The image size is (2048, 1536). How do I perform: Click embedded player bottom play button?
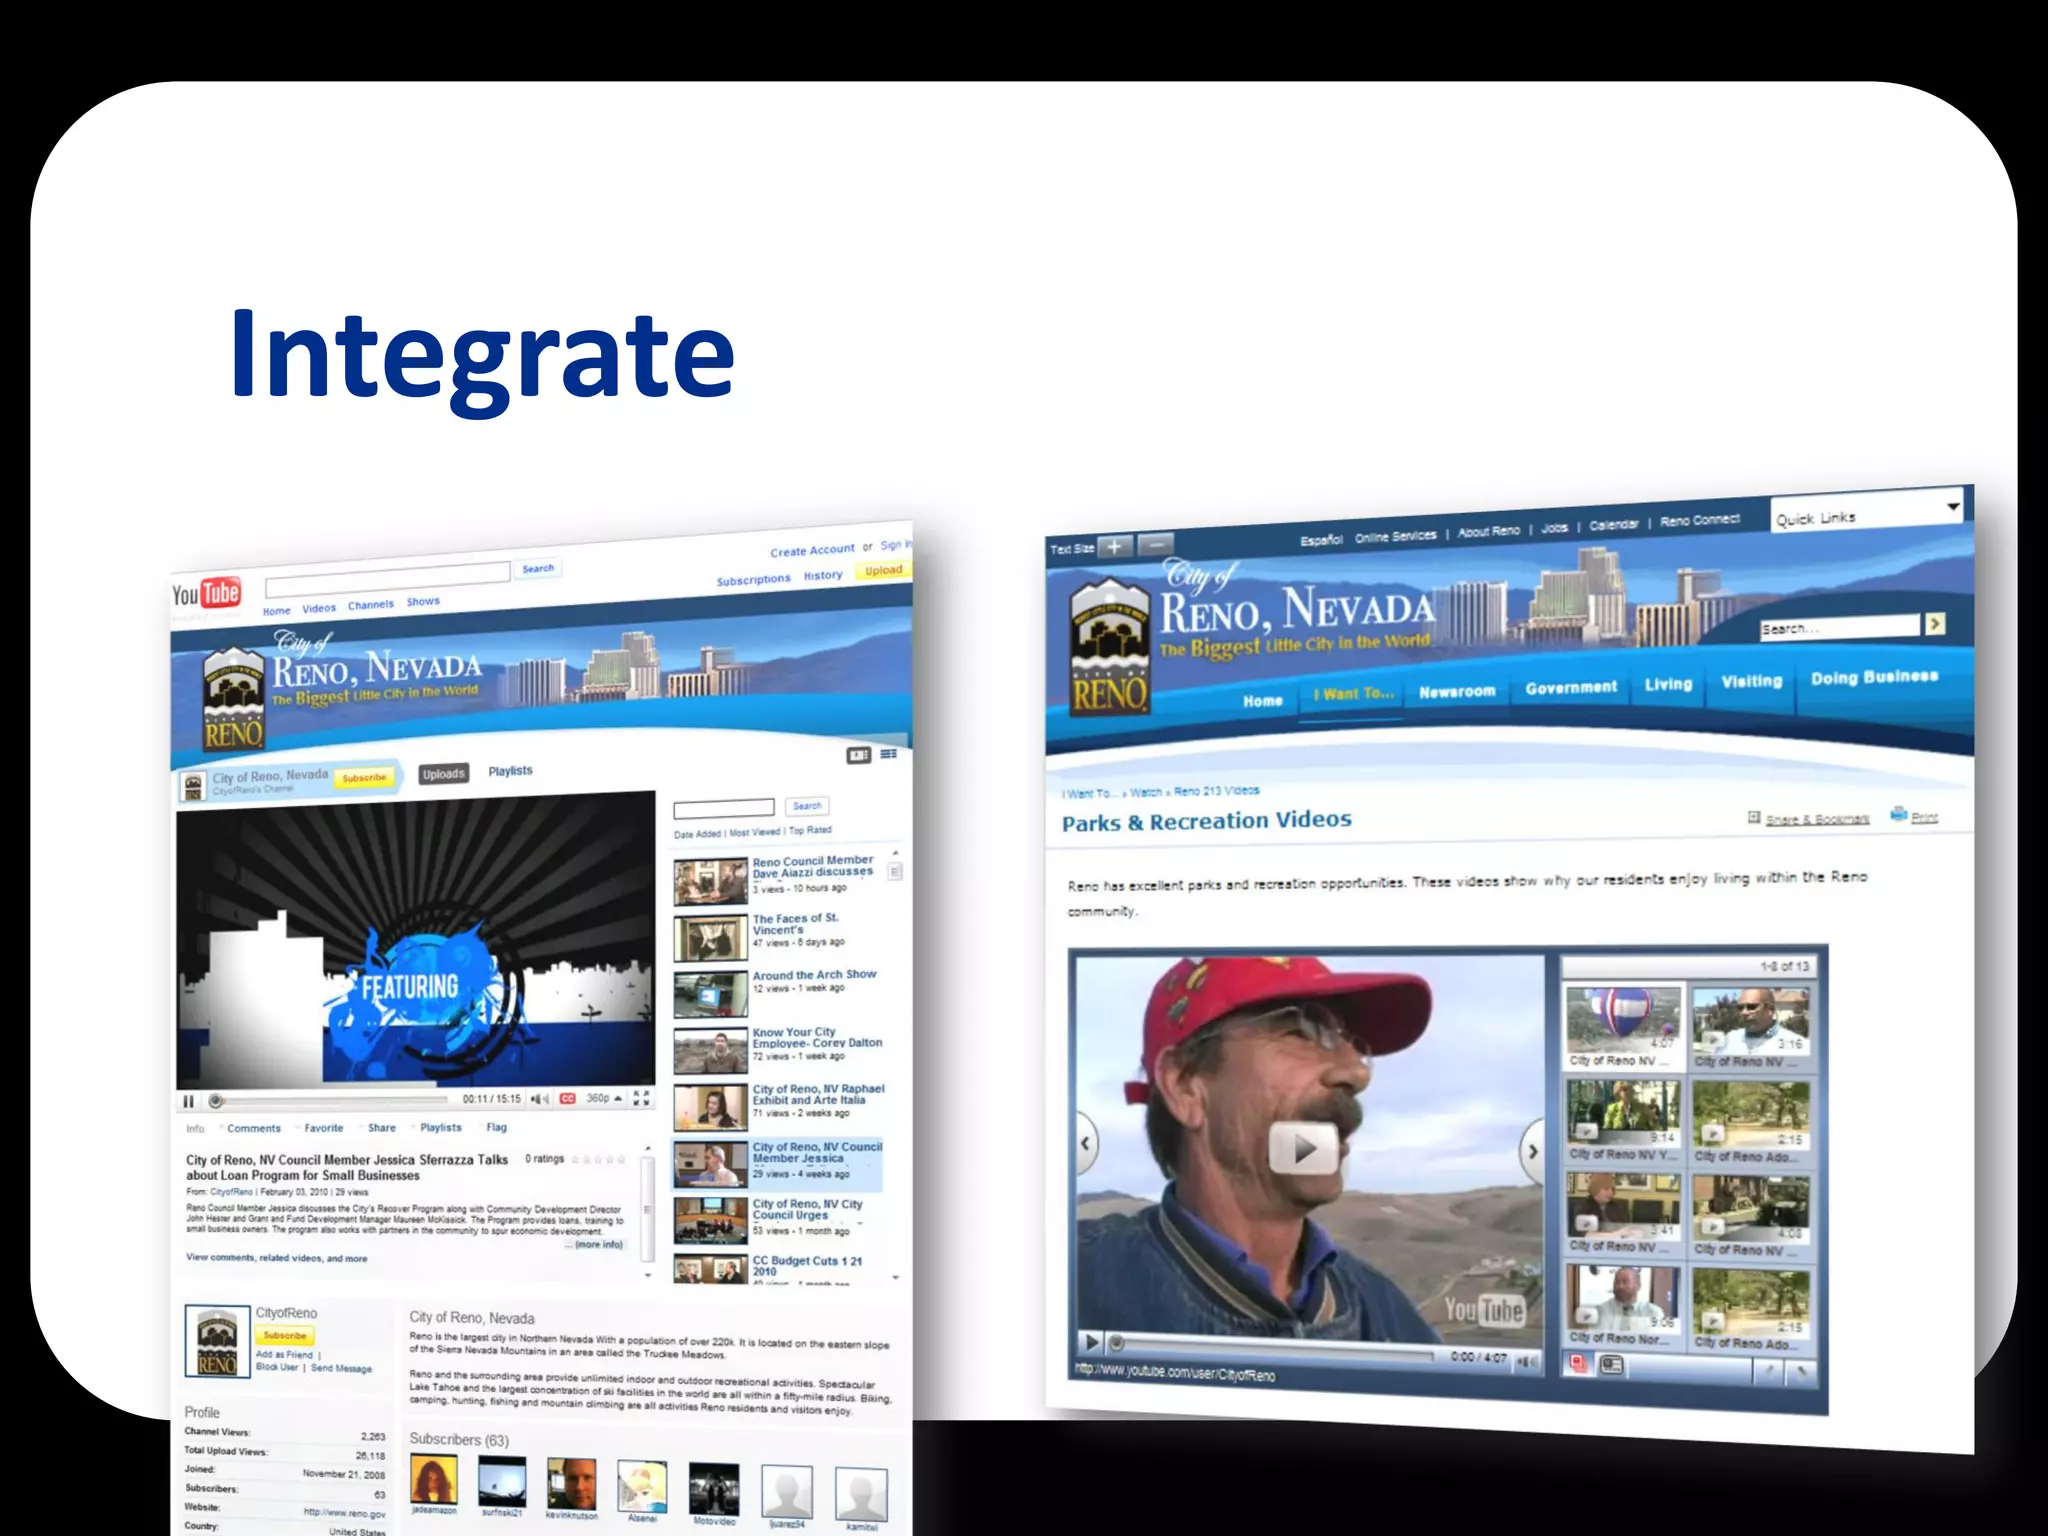(1091, 1342)
